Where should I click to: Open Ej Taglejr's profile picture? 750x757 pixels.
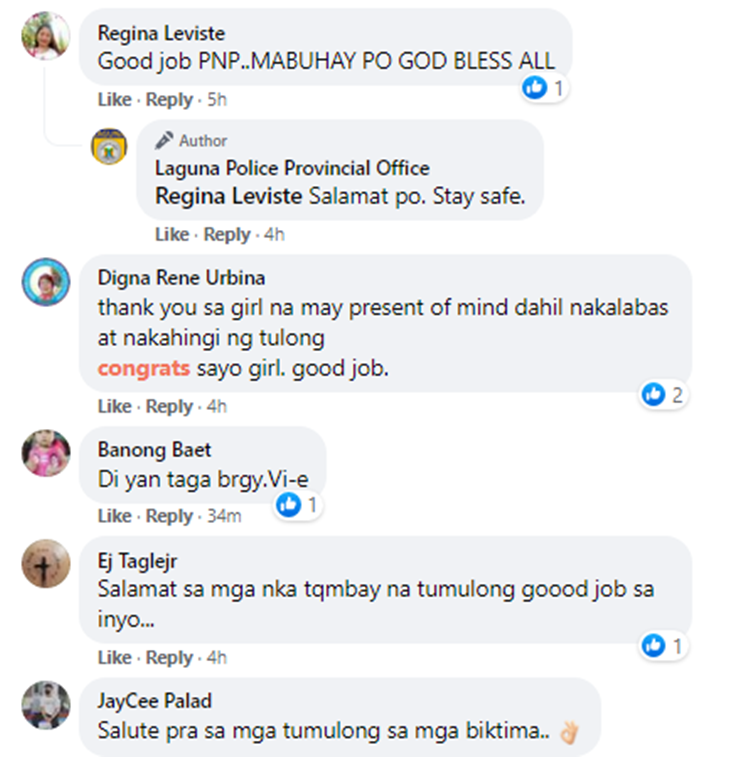[46, 563]
